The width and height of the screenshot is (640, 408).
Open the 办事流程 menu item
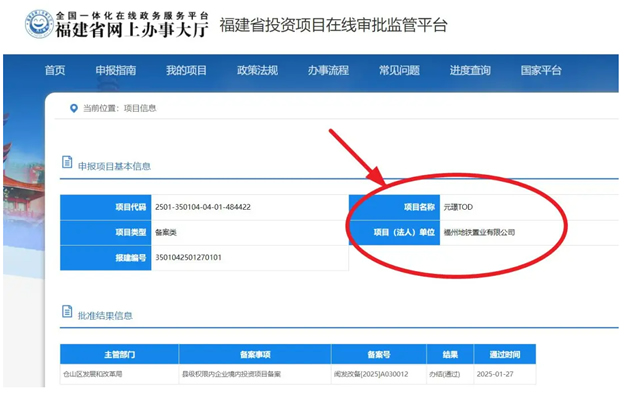[328, 71]
